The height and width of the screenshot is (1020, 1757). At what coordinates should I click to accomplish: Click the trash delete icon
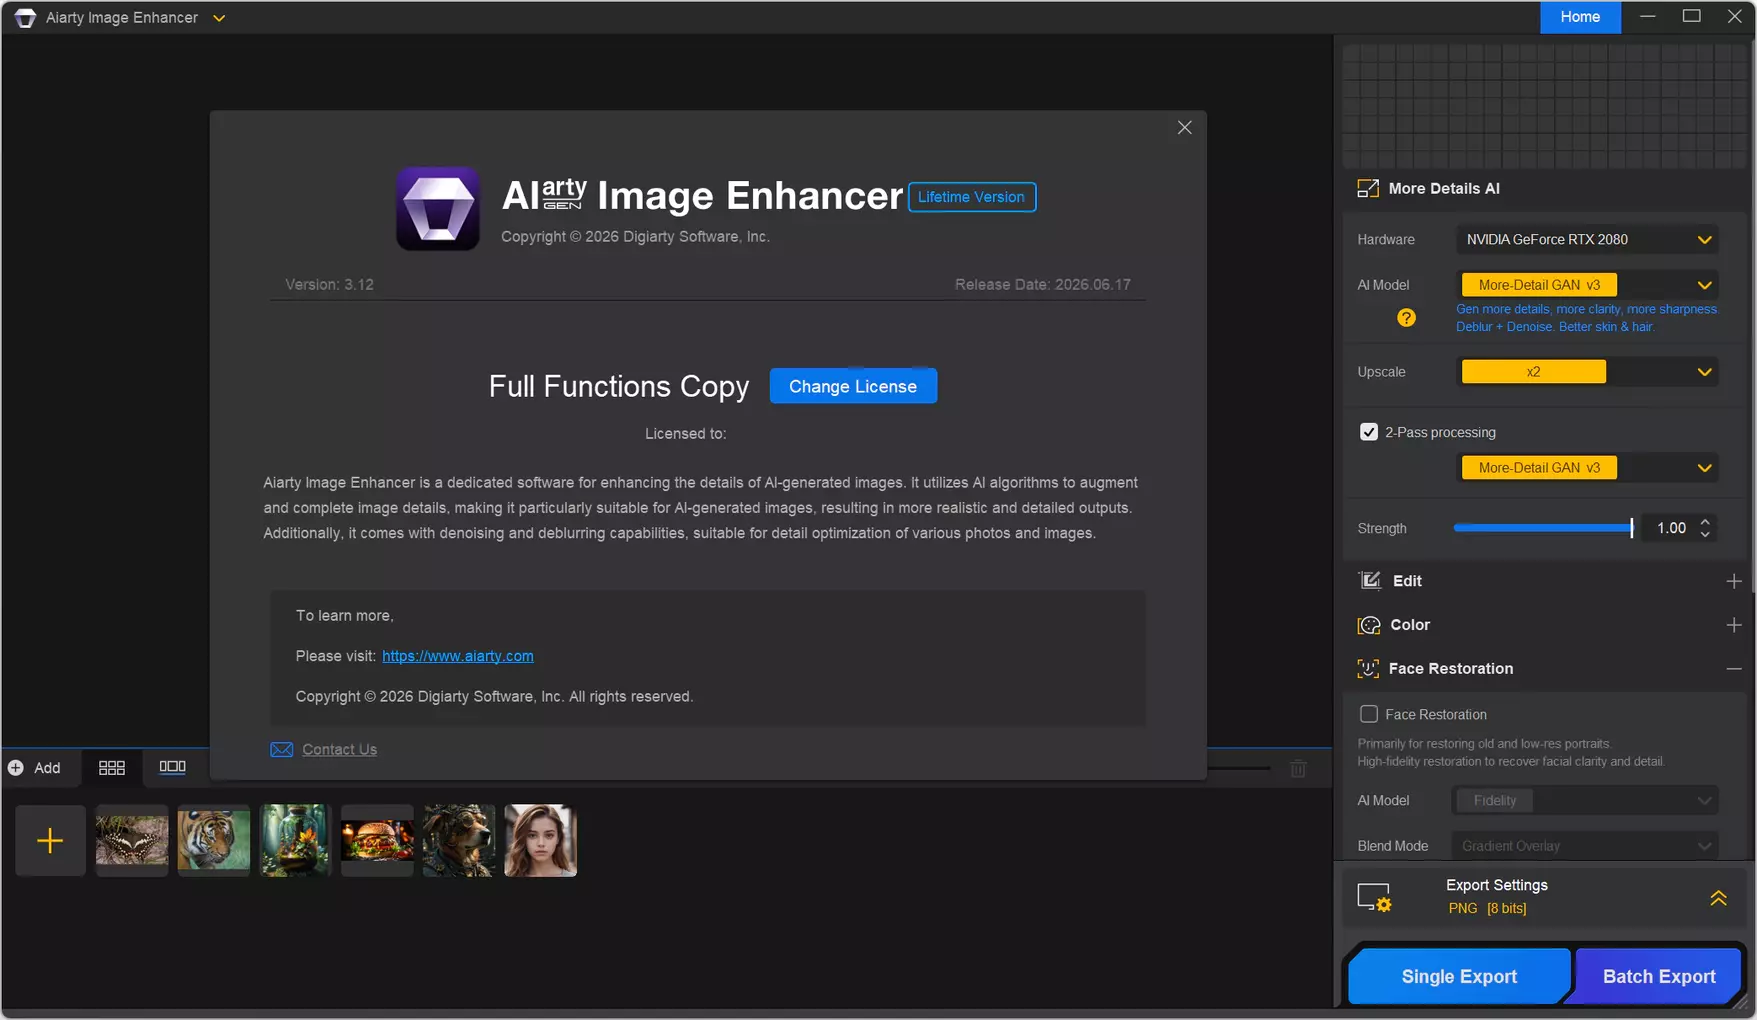click(x=1298, y=769)
